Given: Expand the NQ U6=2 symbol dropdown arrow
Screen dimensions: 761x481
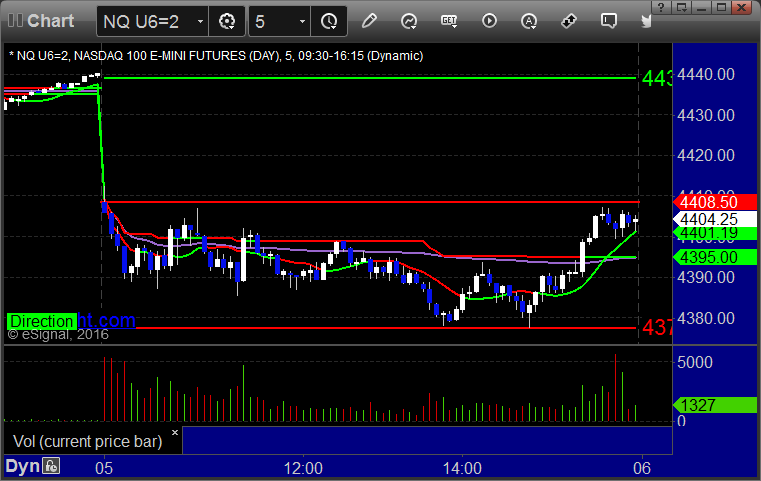Looking at the screenshot, I should [x=200, y=21].
